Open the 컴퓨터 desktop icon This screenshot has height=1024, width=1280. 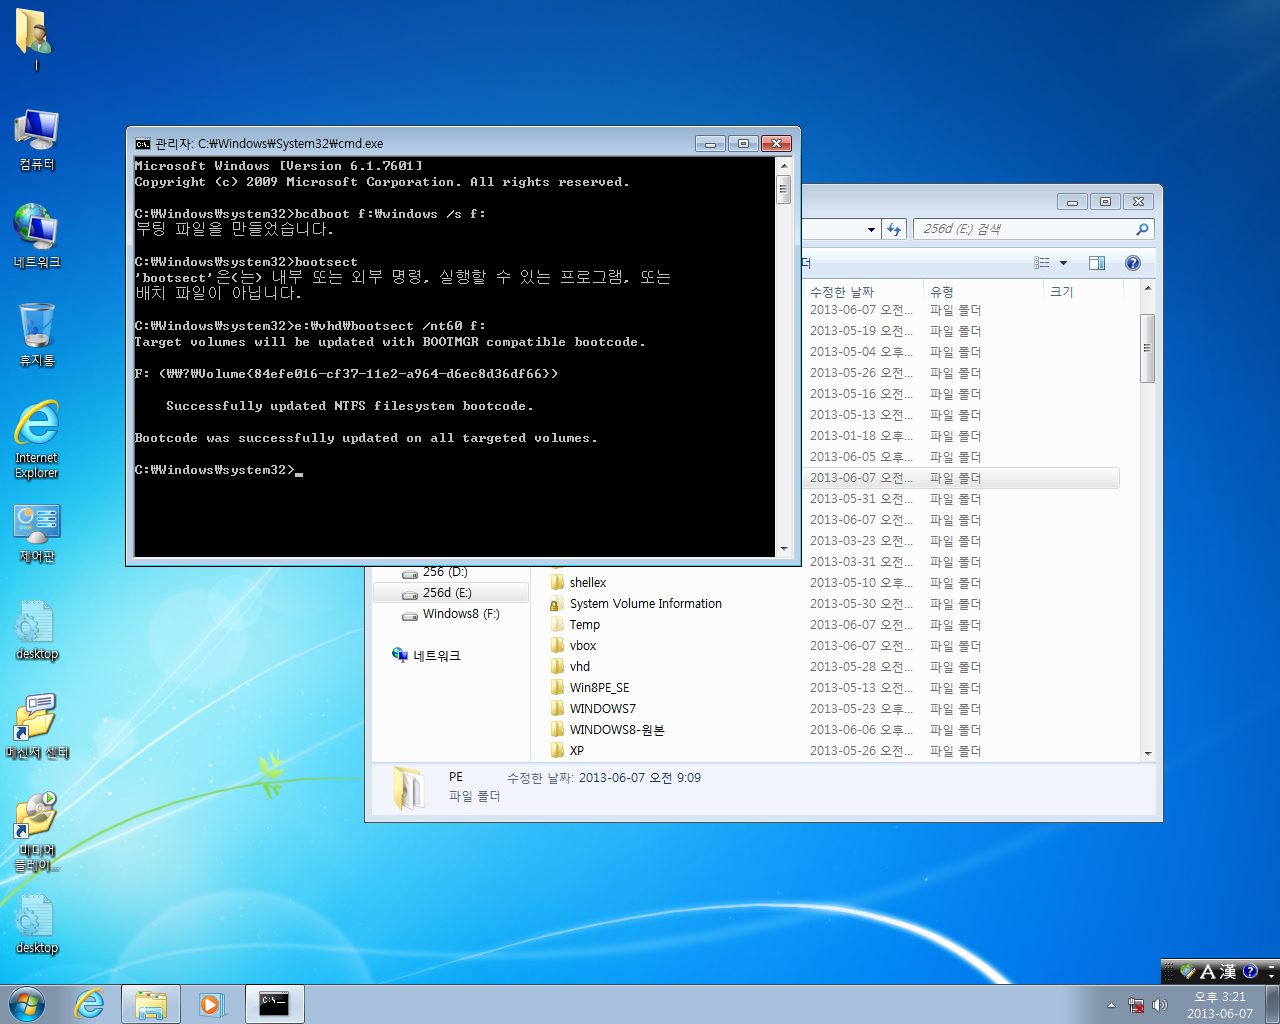tap(37, 140)
